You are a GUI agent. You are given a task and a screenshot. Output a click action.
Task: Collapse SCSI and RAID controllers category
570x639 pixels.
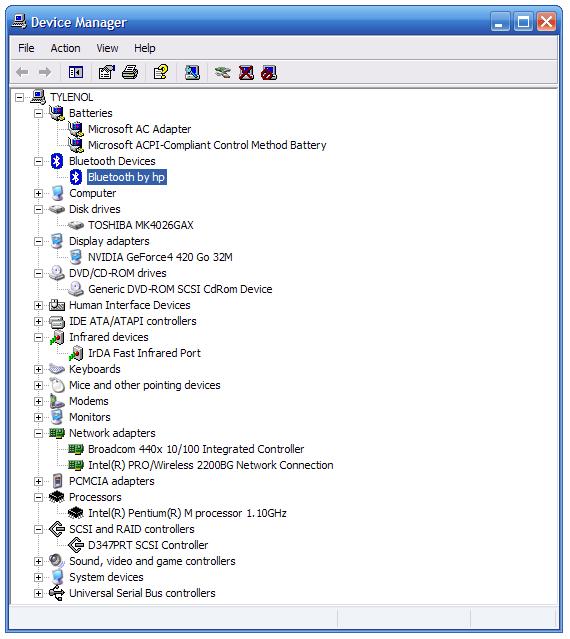[x=38, y=529]
